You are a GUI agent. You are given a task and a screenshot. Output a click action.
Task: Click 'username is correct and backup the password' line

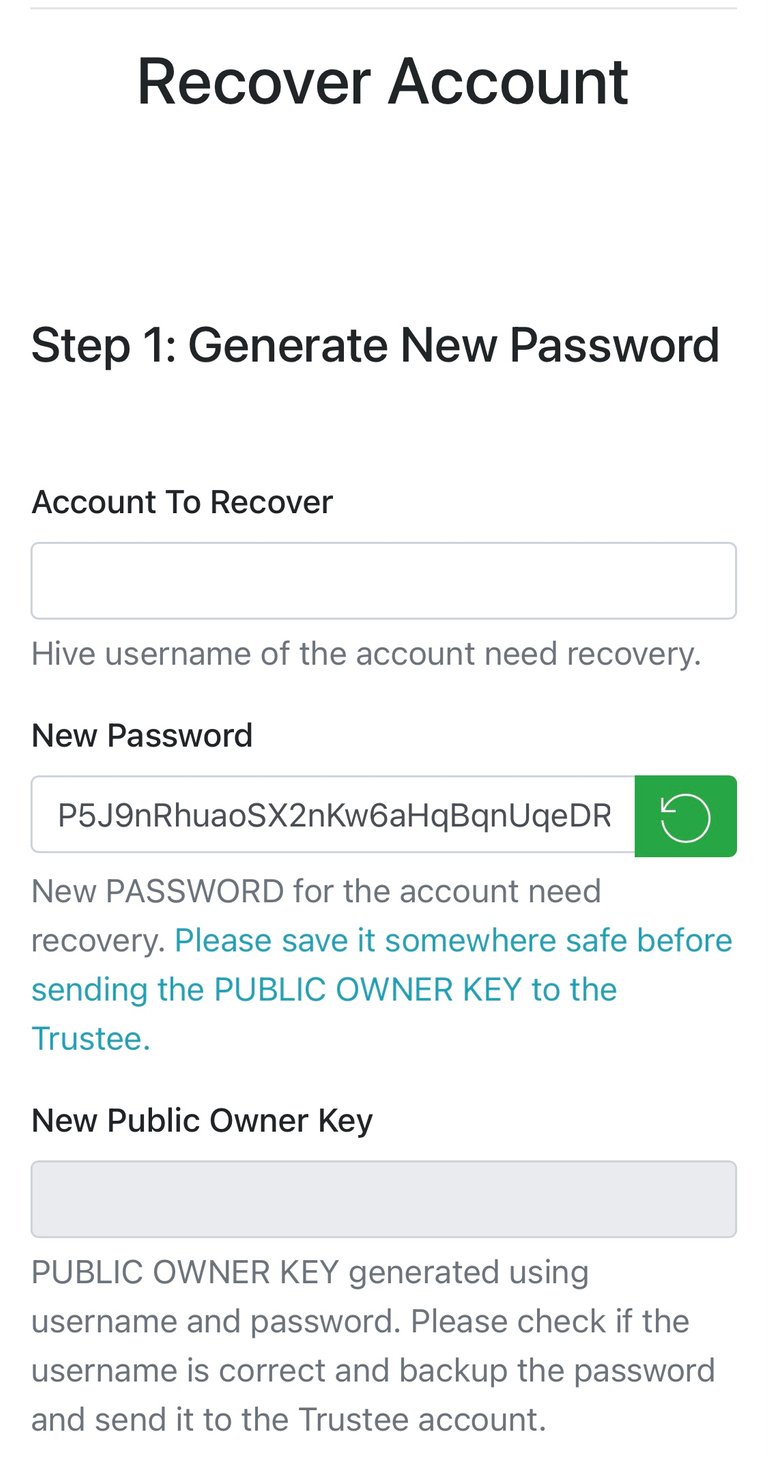[373, 1370]
